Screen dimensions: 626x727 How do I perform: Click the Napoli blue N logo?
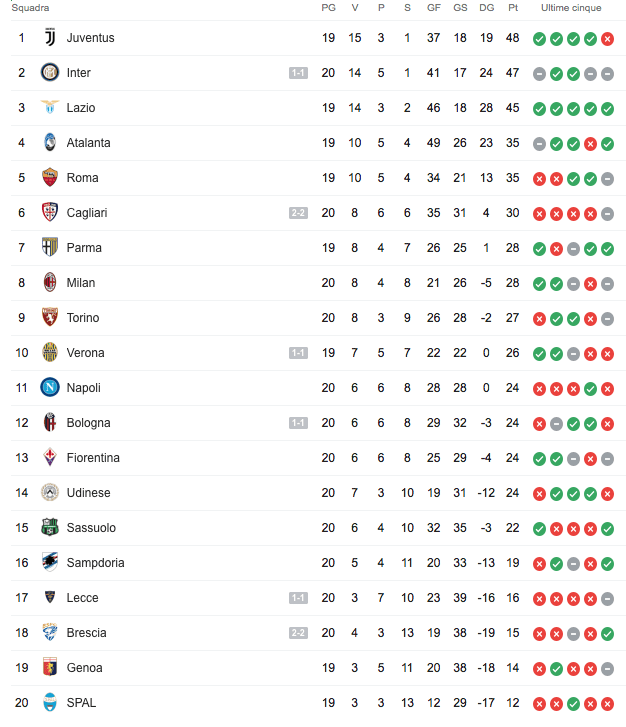click(50, 388)
